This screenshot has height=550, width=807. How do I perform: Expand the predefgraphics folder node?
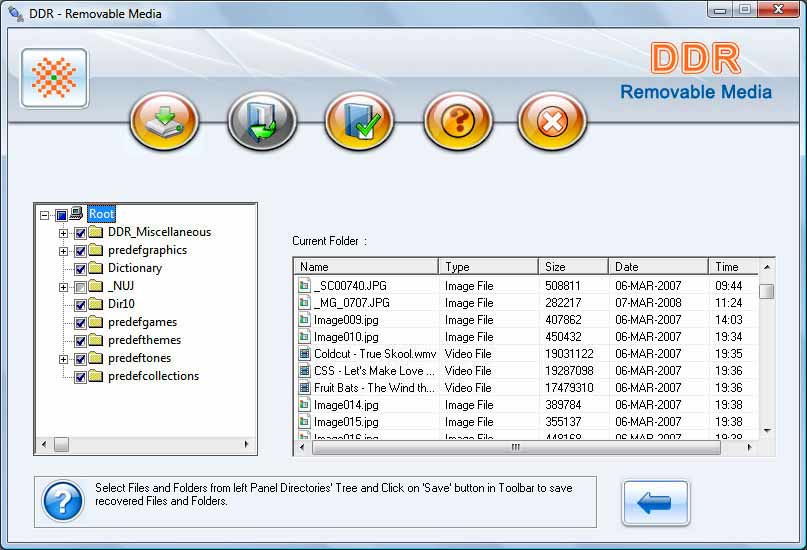click(63, 251)
